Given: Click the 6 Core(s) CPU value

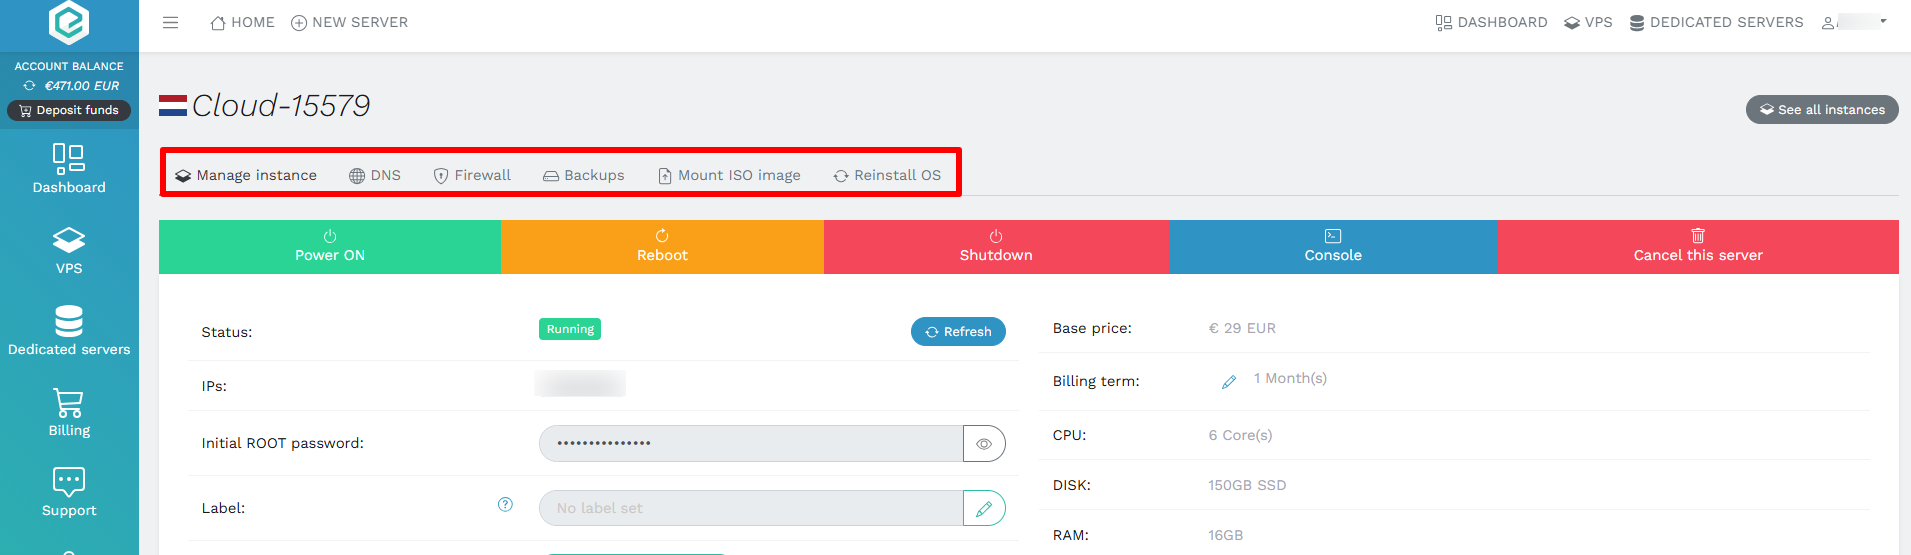Looking at the screenshot, I should click(x=1240, y=435).
